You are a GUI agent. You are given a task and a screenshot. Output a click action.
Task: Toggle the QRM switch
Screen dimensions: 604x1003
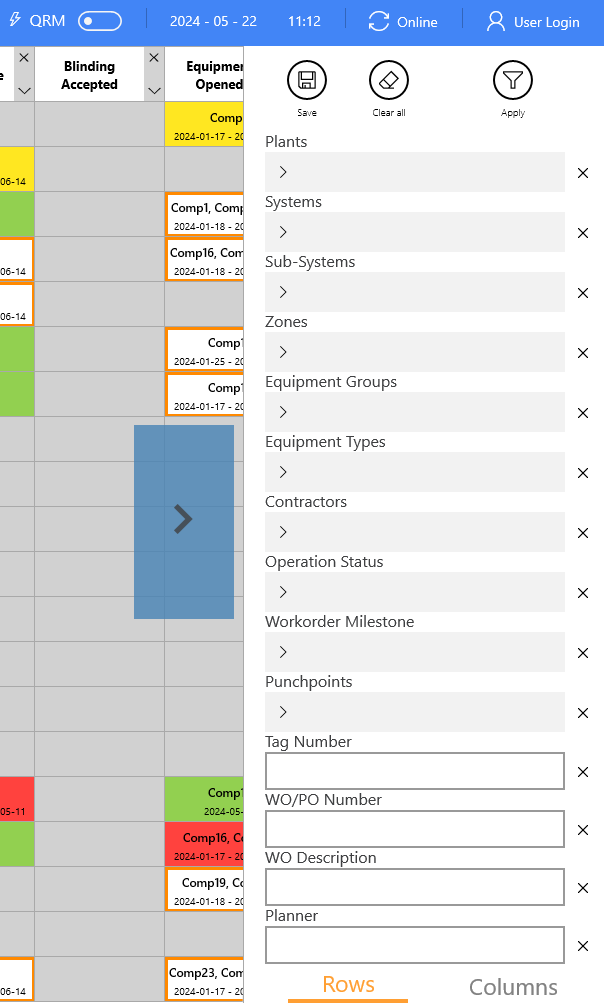coord(99,21)
